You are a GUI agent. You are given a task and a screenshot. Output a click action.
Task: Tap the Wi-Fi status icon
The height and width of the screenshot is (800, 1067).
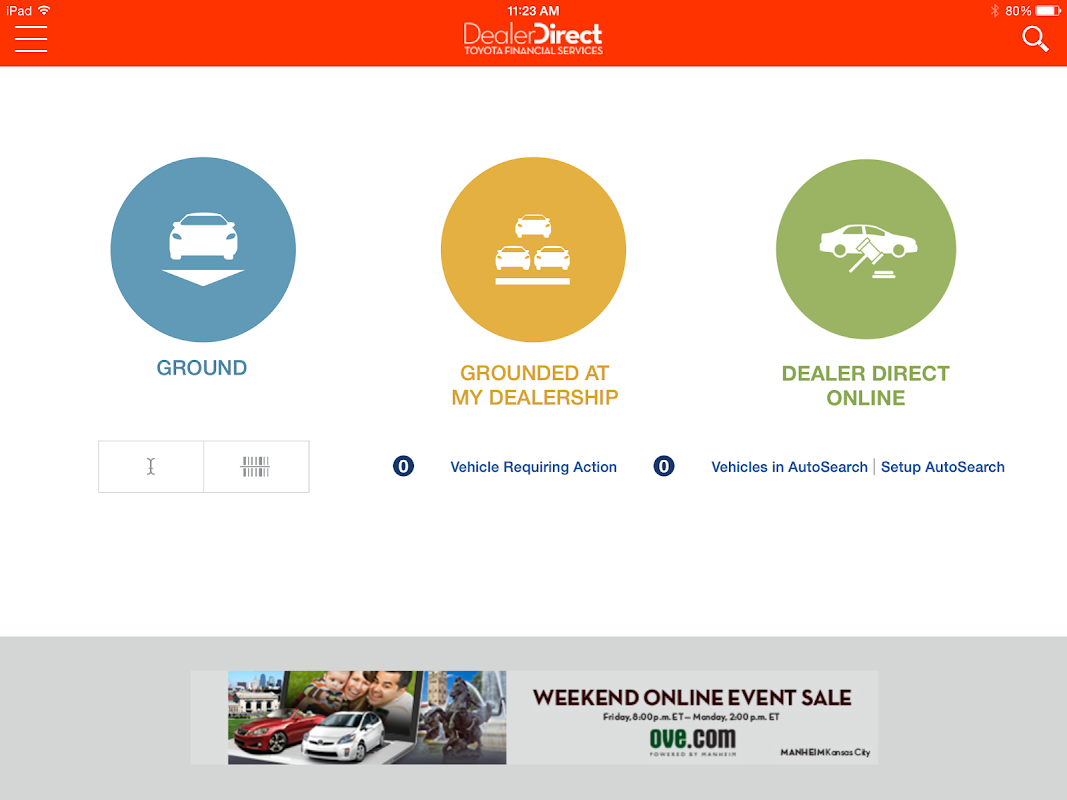click(44, 10)
